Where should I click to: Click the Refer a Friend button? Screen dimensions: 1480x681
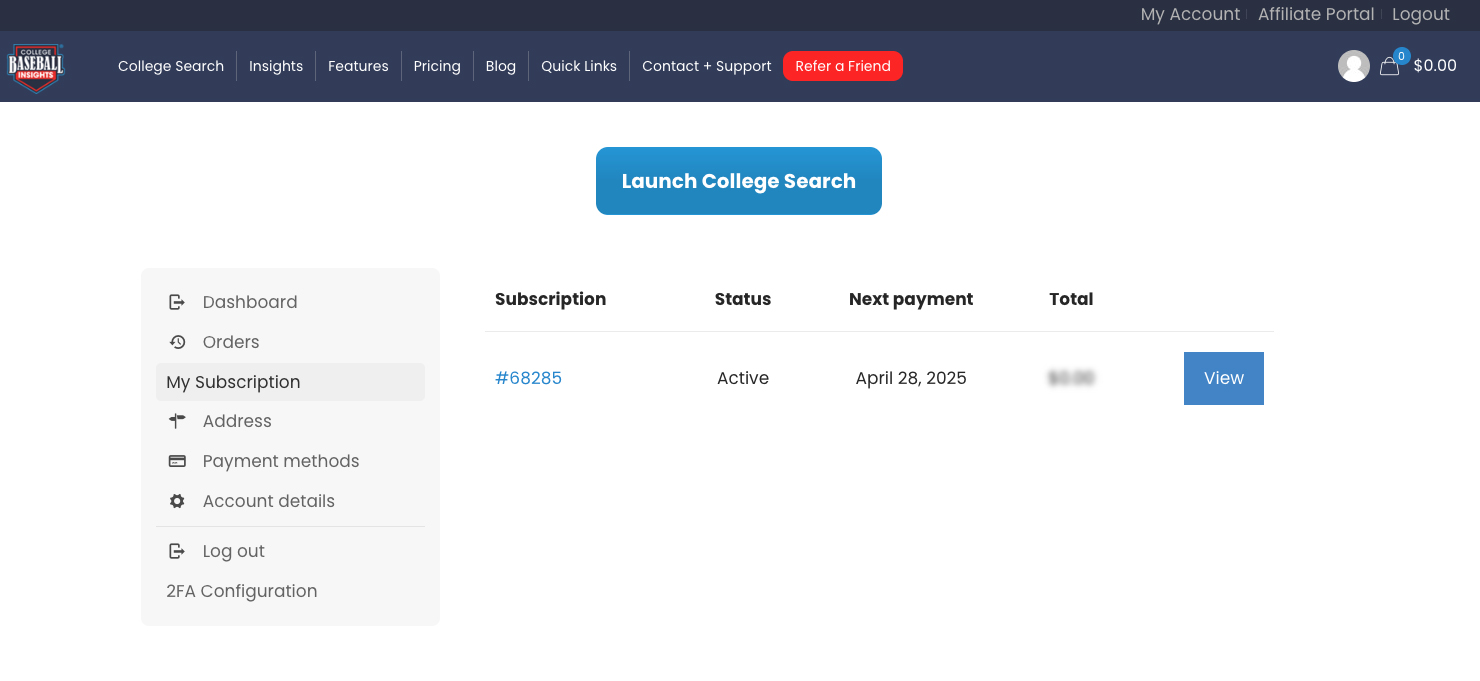click(x=842, y=66)
